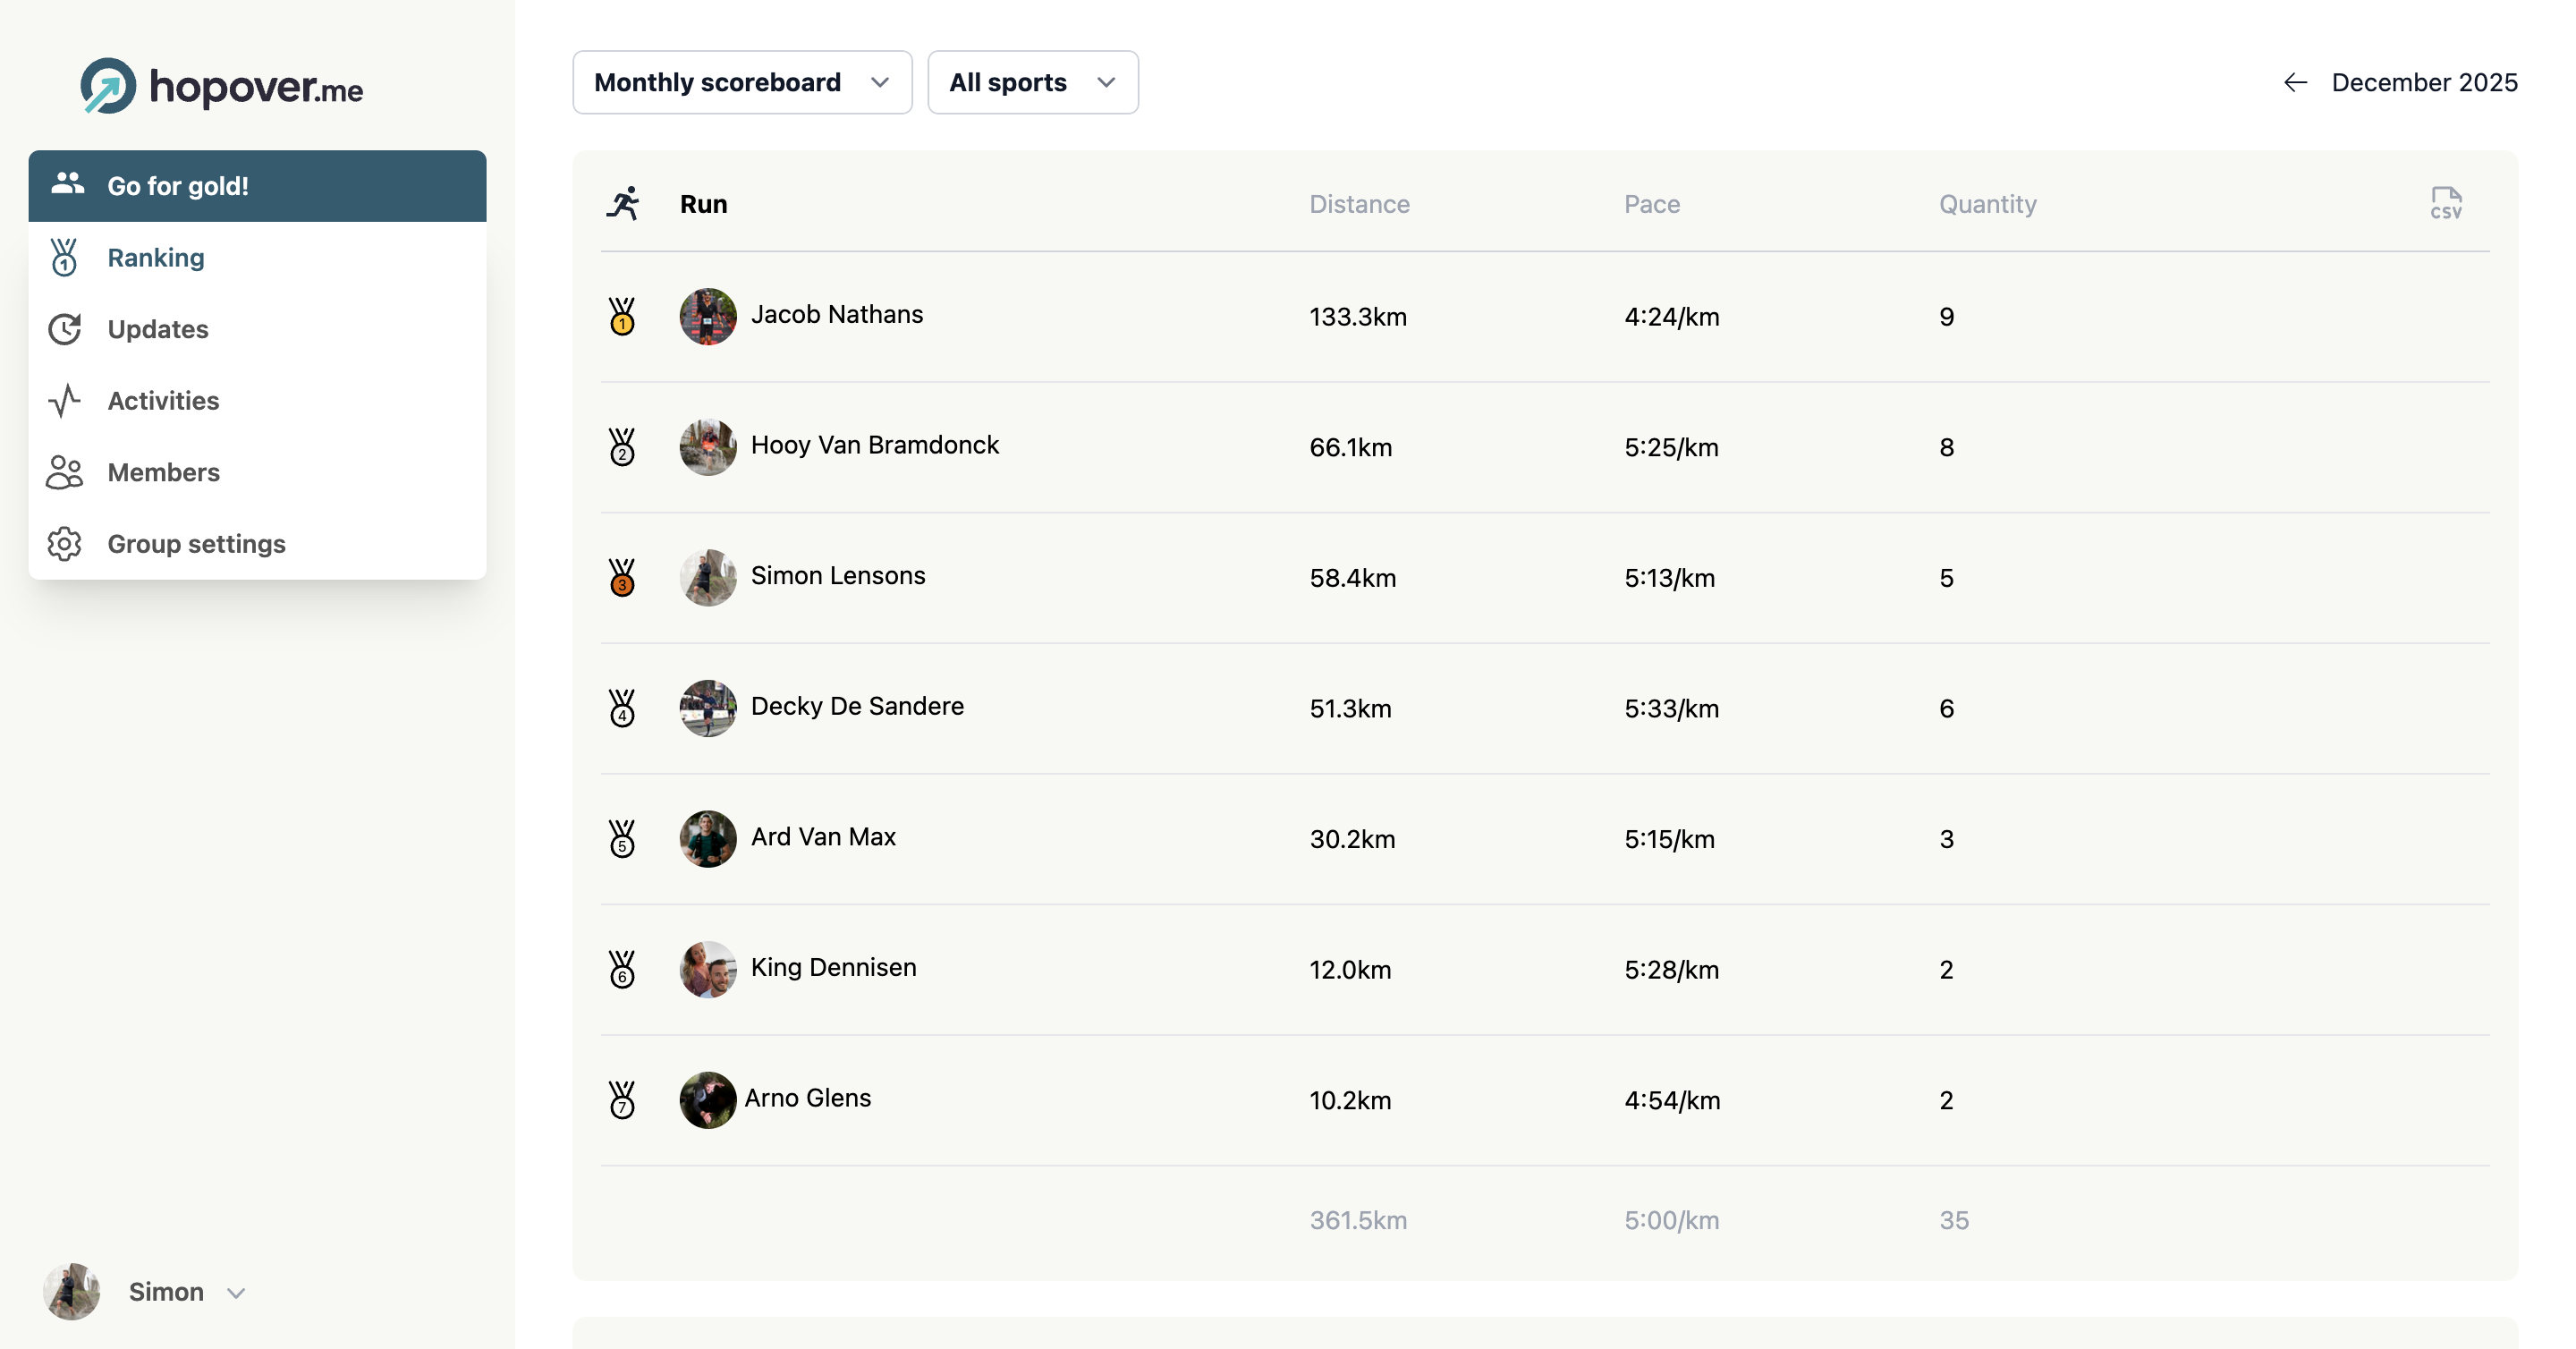Image resolution: width=2576 pixels, height=1349 pixels.
Task: Click the Group settings gear icon
Action: point(65,543)
